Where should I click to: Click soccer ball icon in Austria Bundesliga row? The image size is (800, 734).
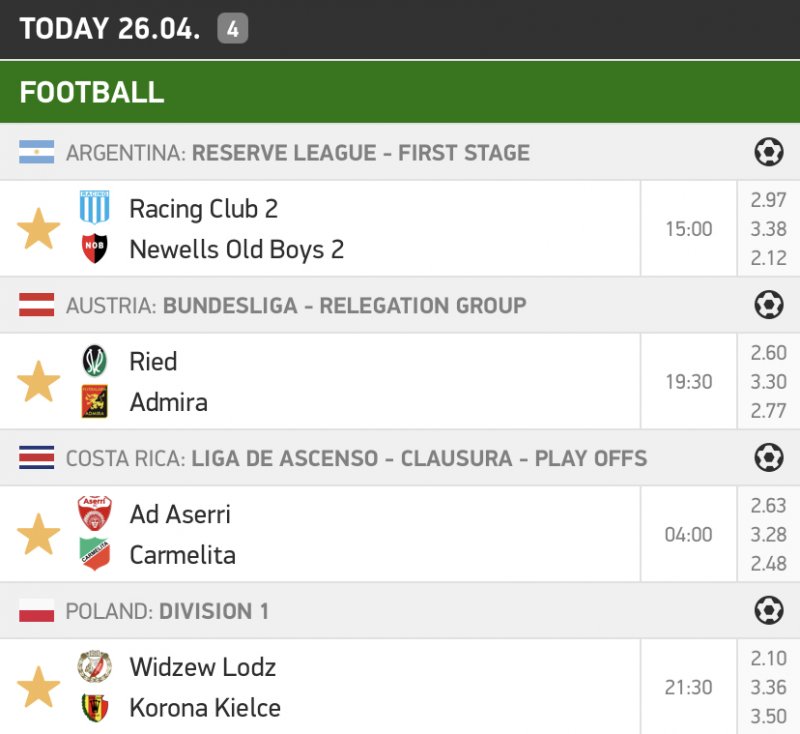(768, 305)
